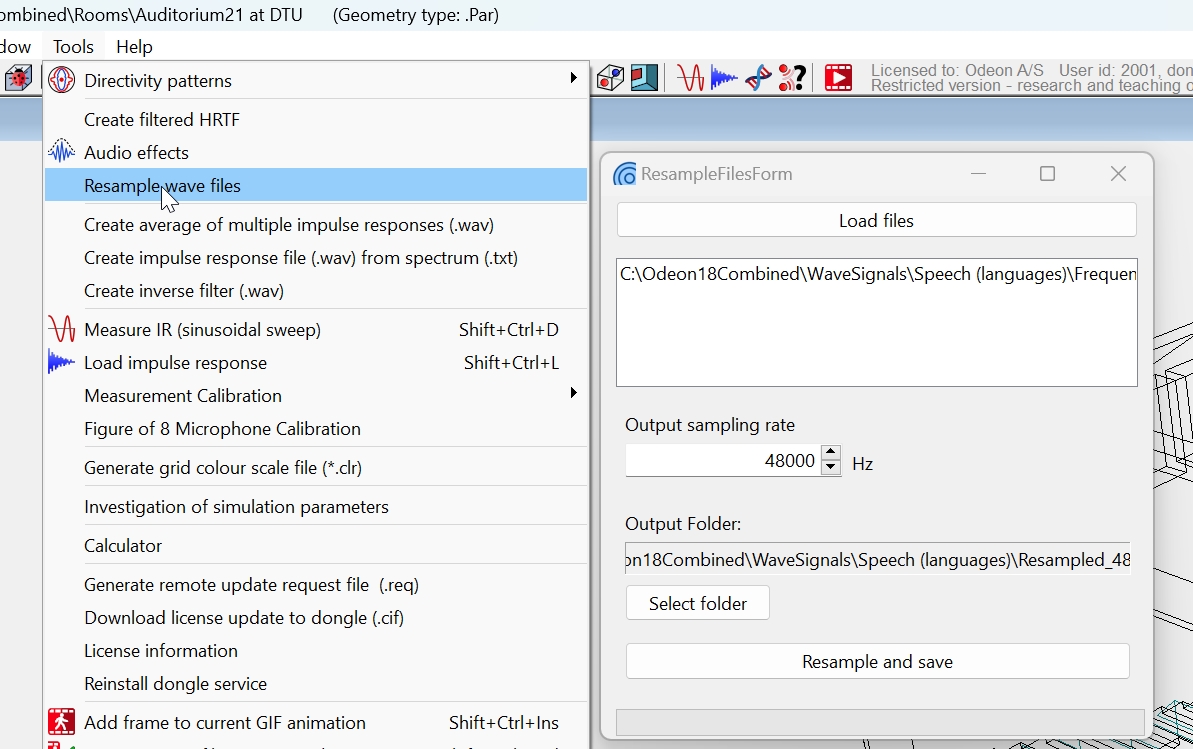The image size is (1193, 749).
Task: Open the Calculator tool
Action: click(x=316, y=546)
